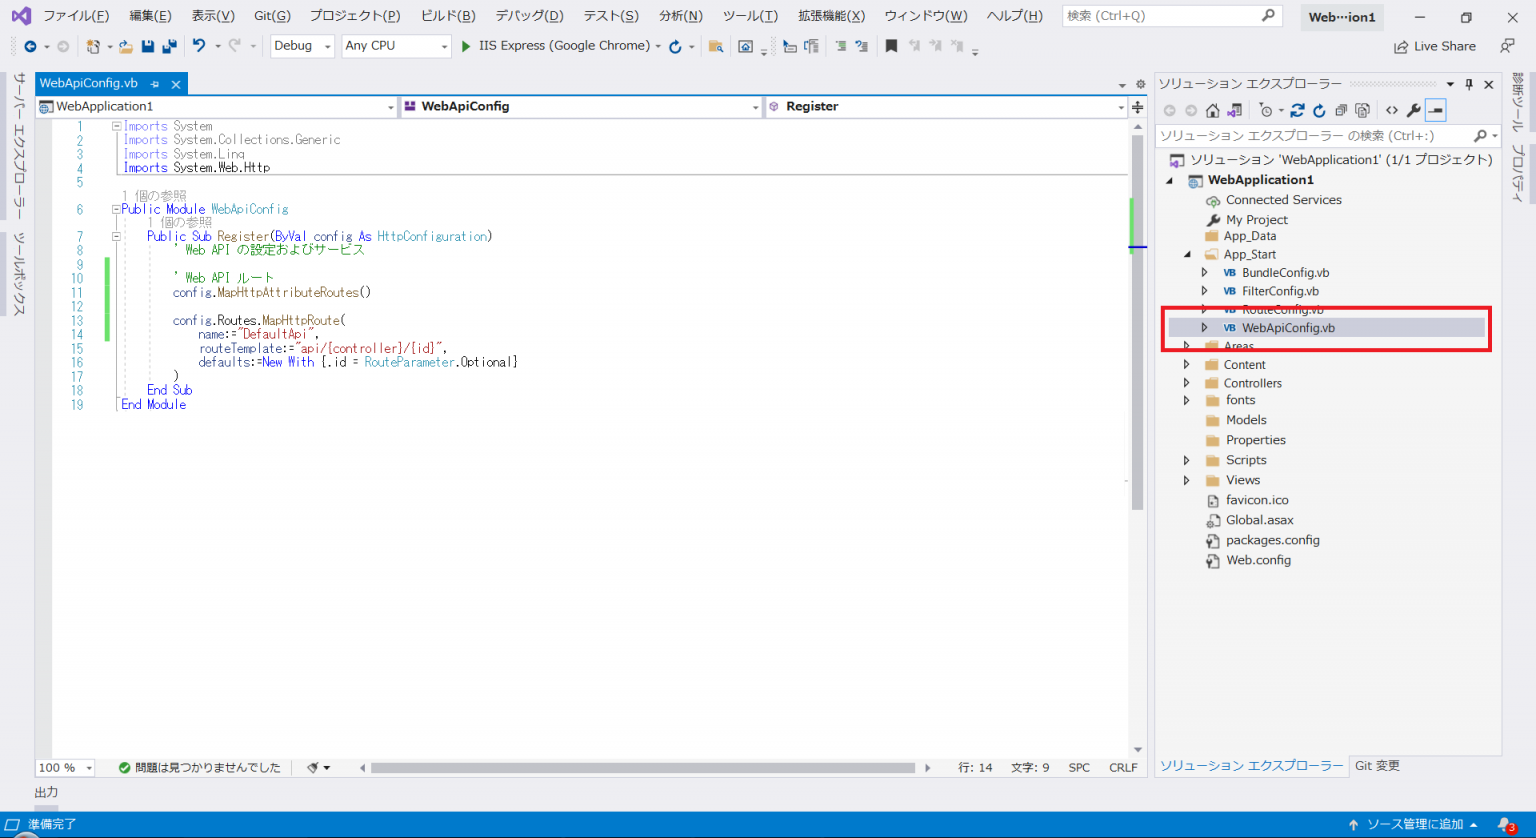Open Properties via the wrench icon

coord(1414,110)
